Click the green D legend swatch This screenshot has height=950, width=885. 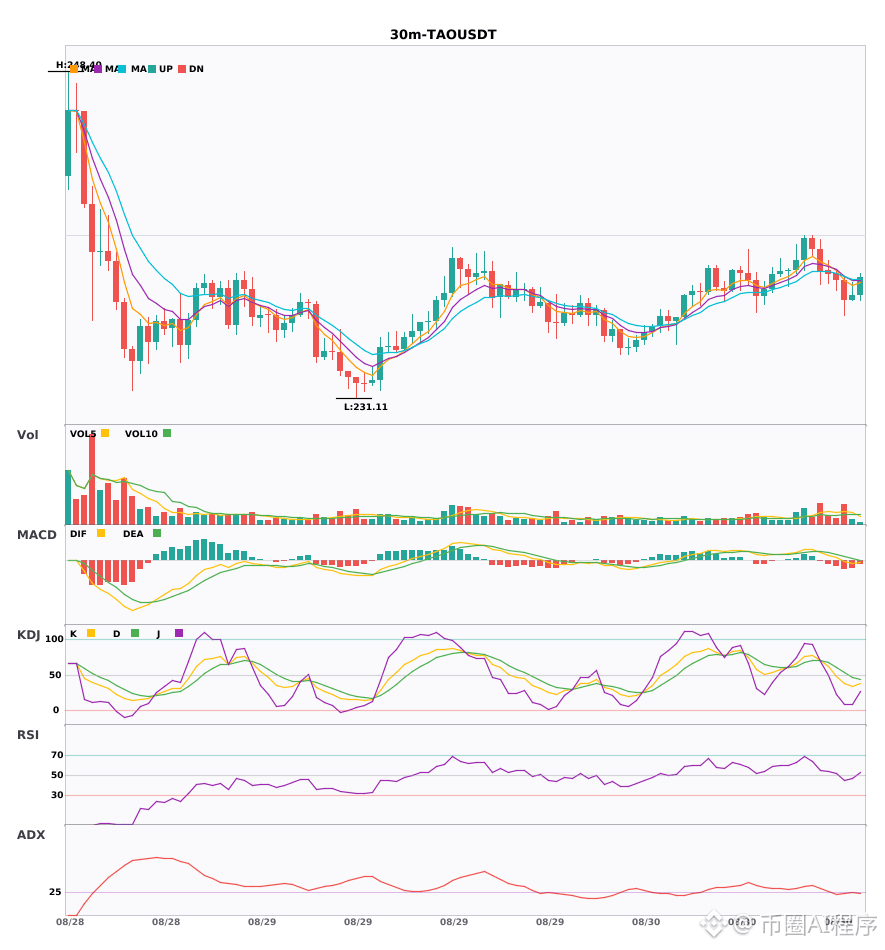pos(135,633)
